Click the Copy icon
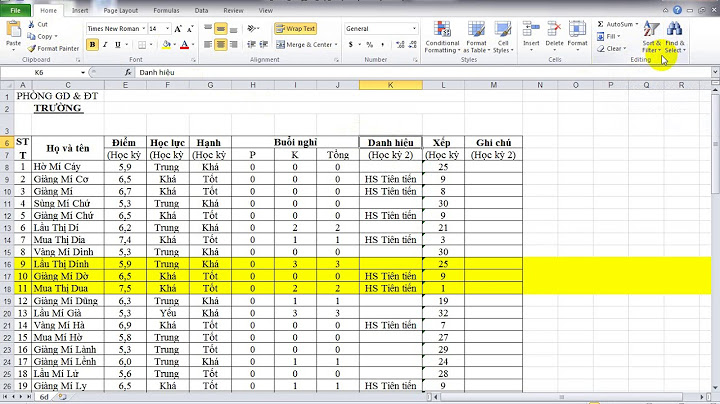Viewport: 720px width, 404px height. coord(31,36)
